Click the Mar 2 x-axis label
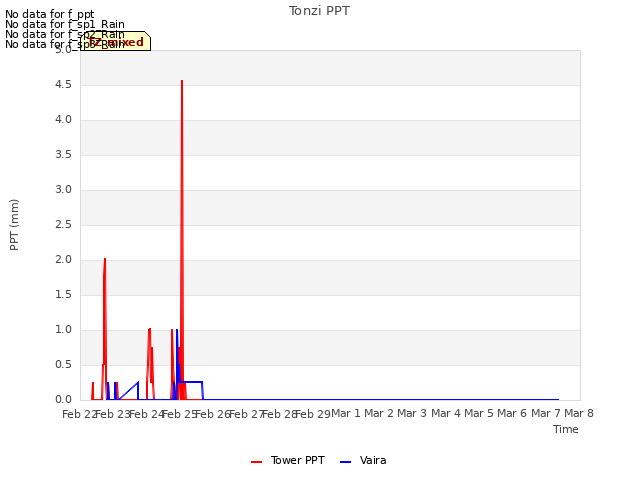This screenshot has height=480, width=640. [379, 413]
